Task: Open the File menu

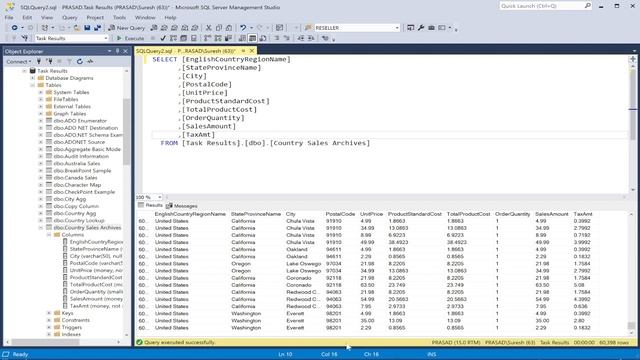Action: tap(9, 18)
